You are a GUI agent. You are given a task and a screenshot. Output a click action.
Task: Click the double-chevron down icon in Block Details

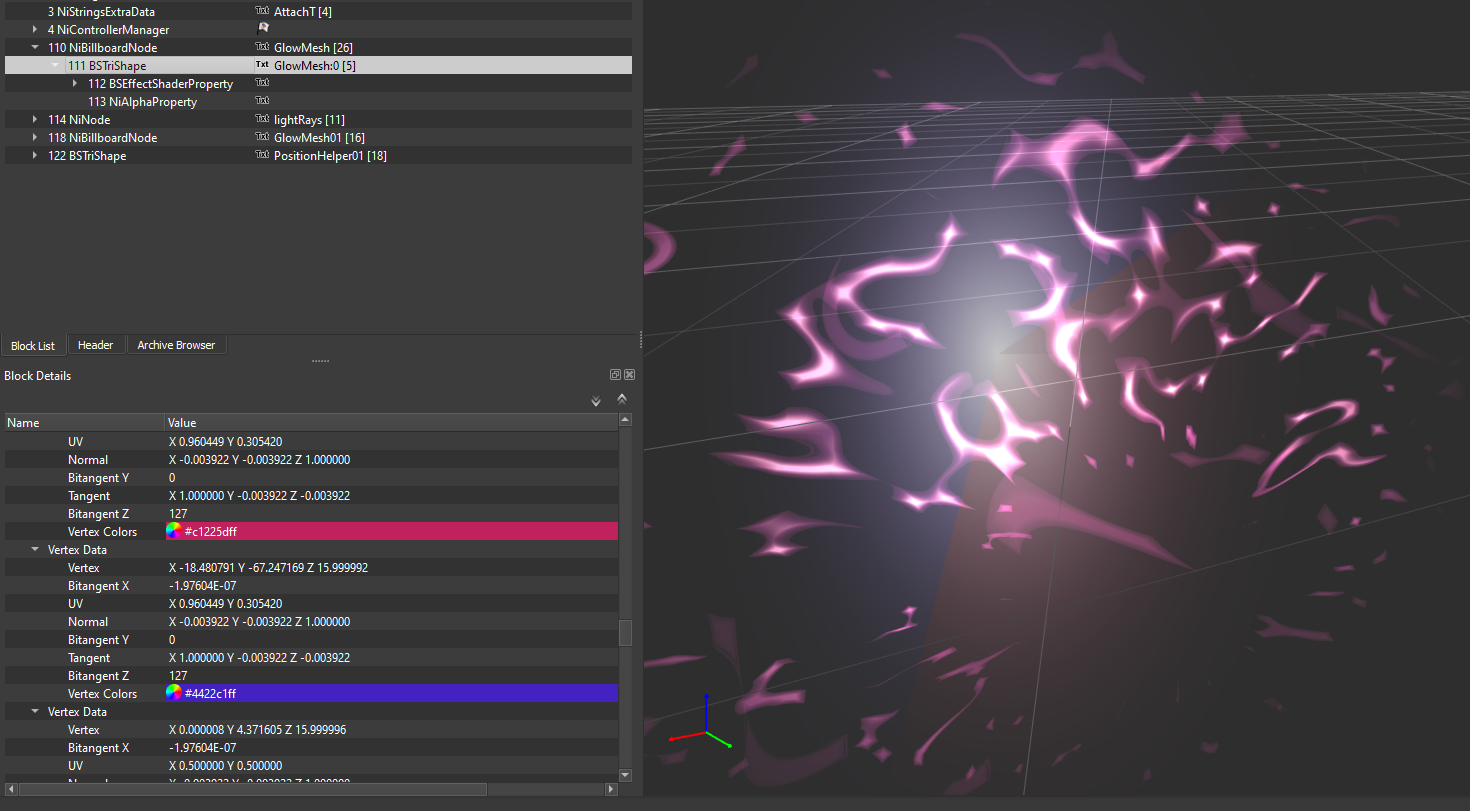596,400
